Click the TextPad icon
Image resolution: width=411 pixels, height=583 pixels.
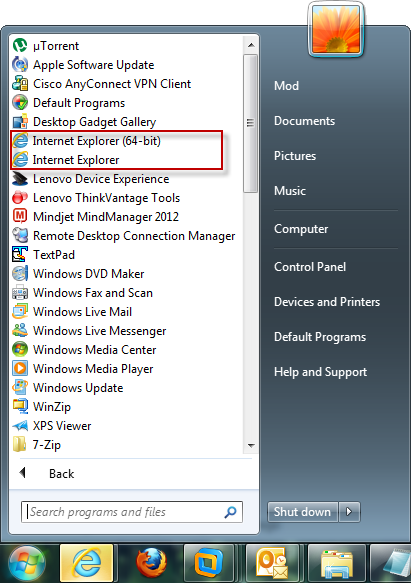click(x=20, y=254)
